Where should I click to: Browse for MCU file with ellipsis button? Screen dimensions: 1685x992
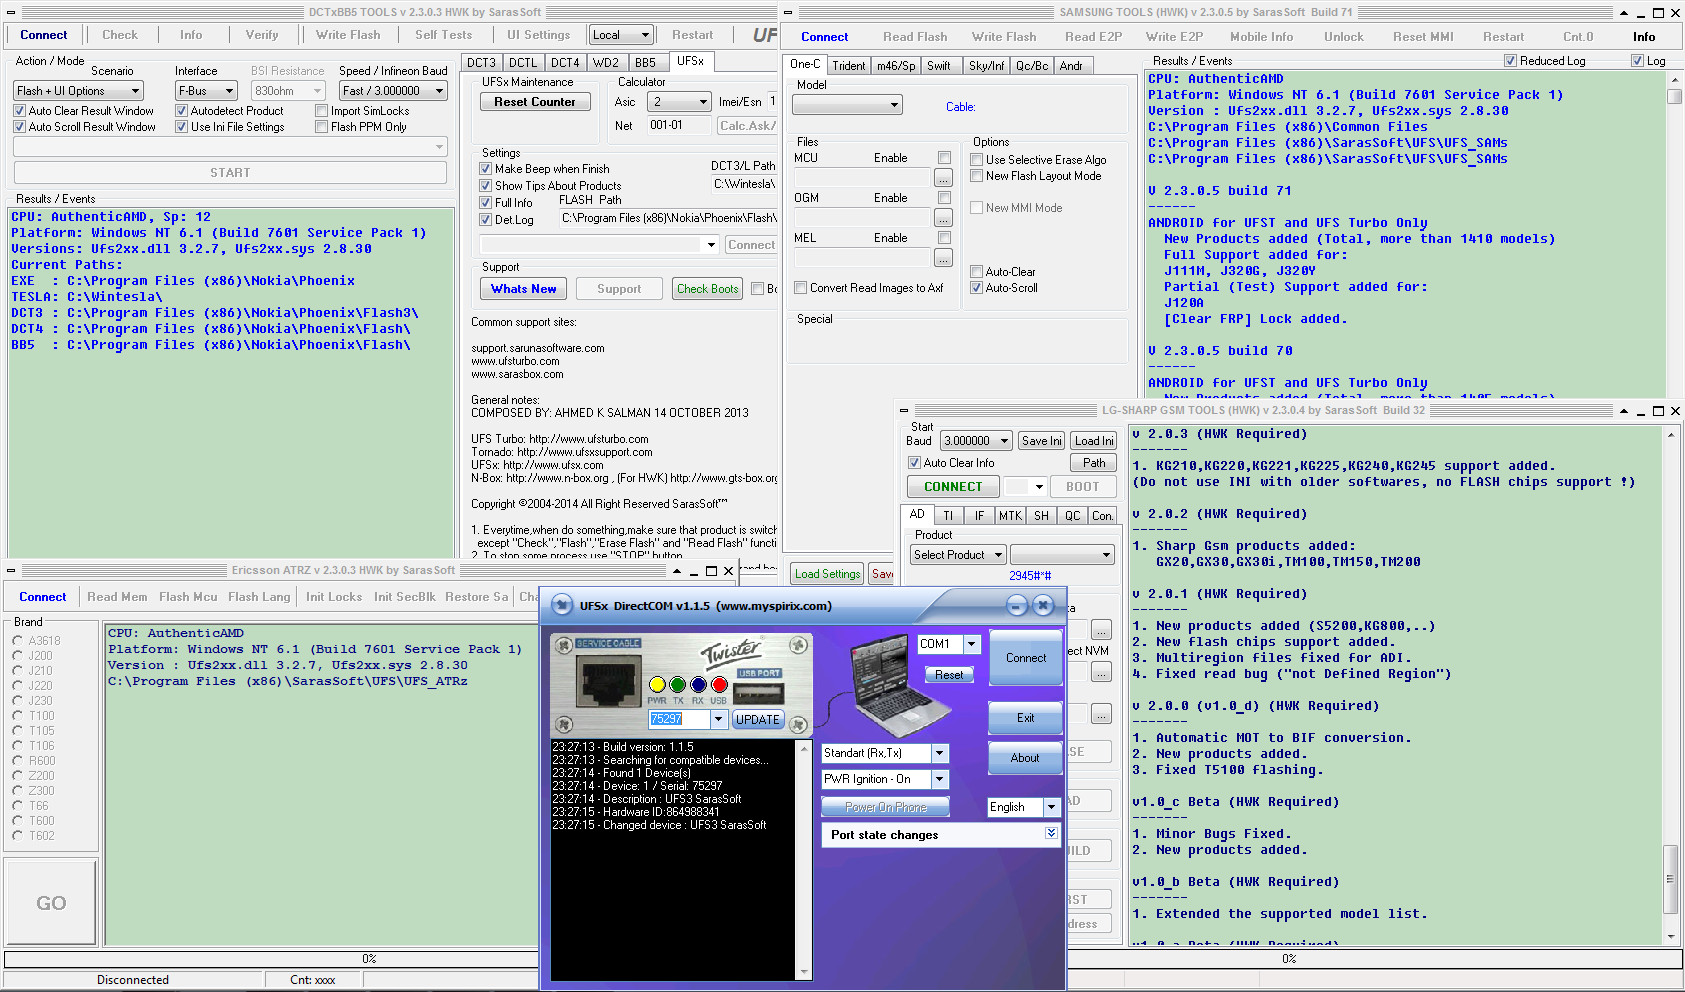[943, 178]
